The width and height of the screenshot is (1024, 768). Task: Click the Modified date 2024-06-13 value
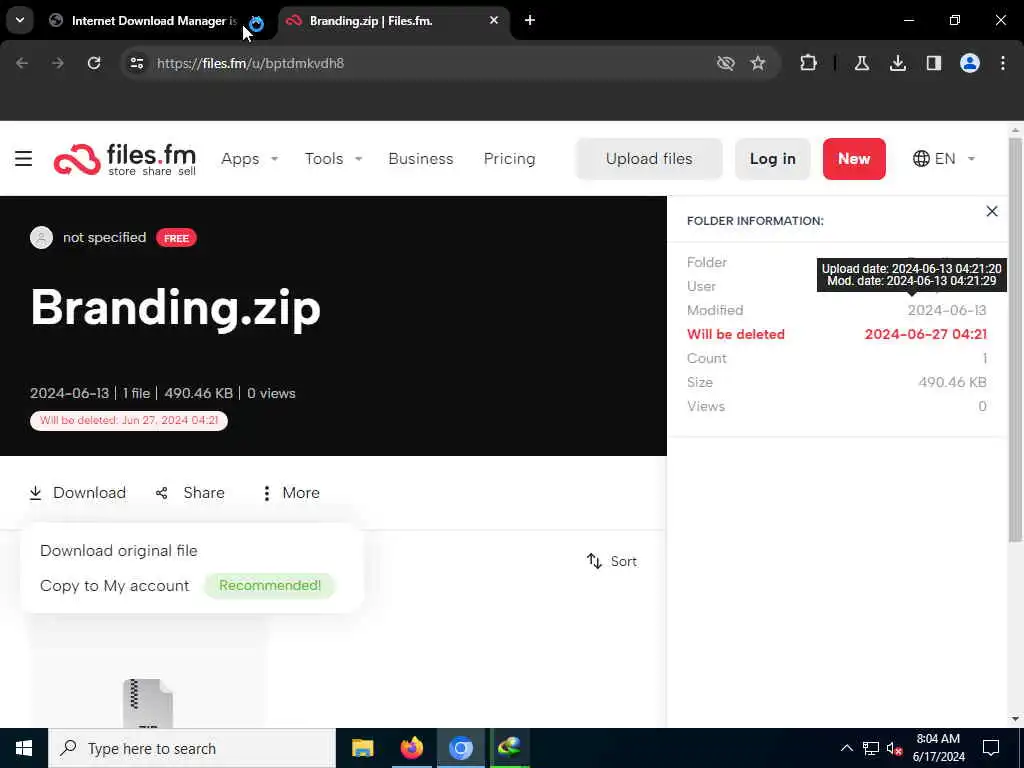coord(946,310)
